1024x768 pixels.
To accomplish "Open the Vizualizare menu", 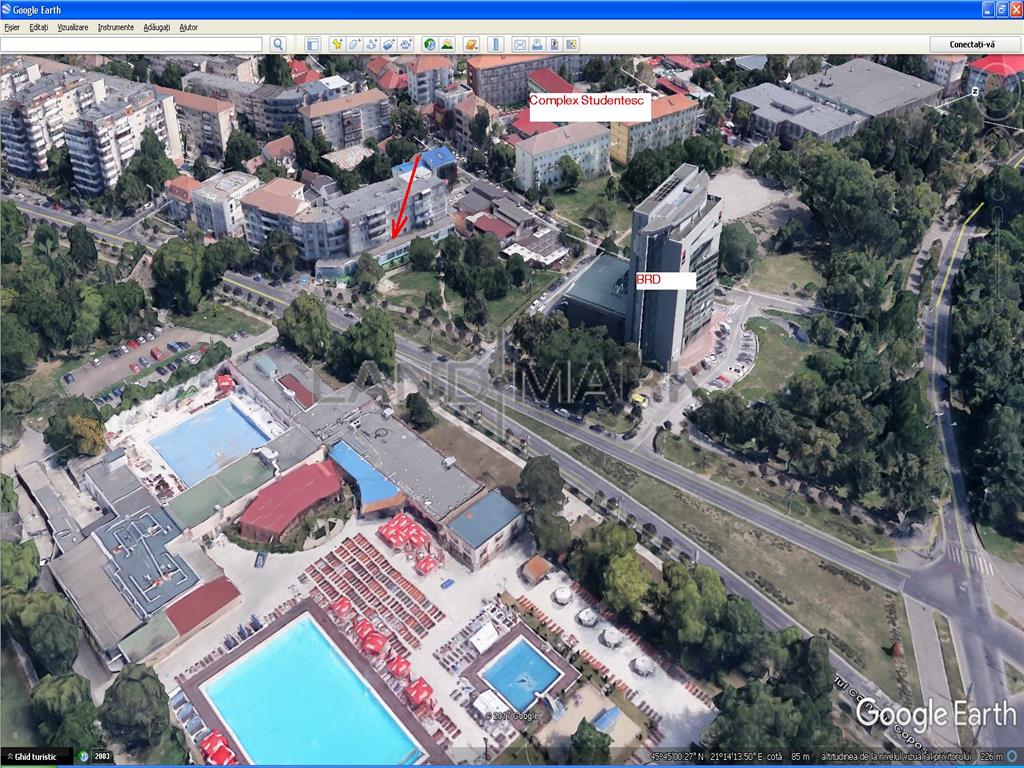I will coord(72,27).
